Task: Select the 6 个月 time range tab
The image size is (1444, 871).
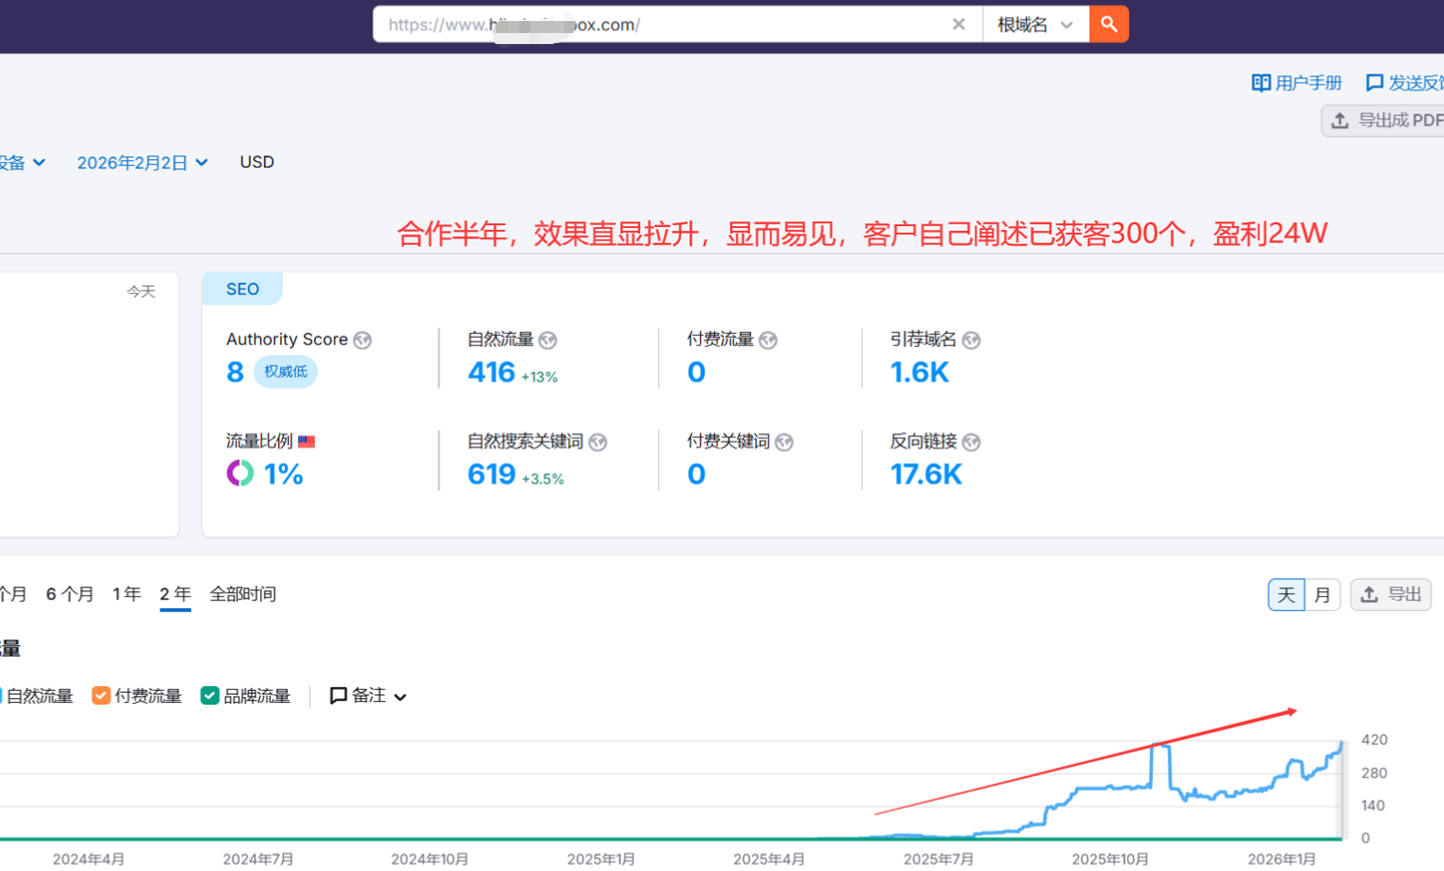Action: pyautogui.click(x=70, y=594)
